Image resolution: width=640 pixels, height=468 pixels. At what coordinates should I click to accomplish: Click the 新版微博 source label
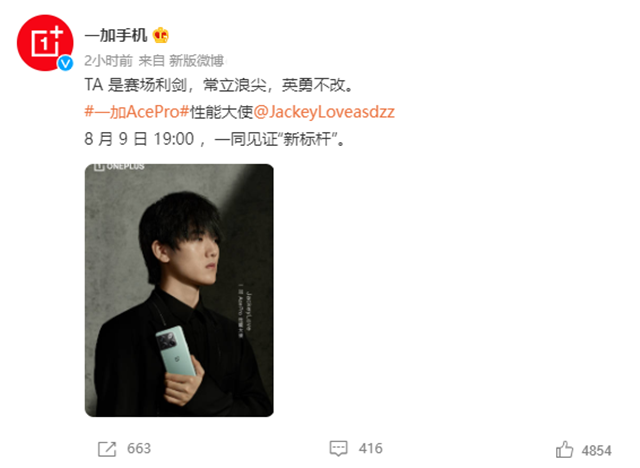pos(196,61)
